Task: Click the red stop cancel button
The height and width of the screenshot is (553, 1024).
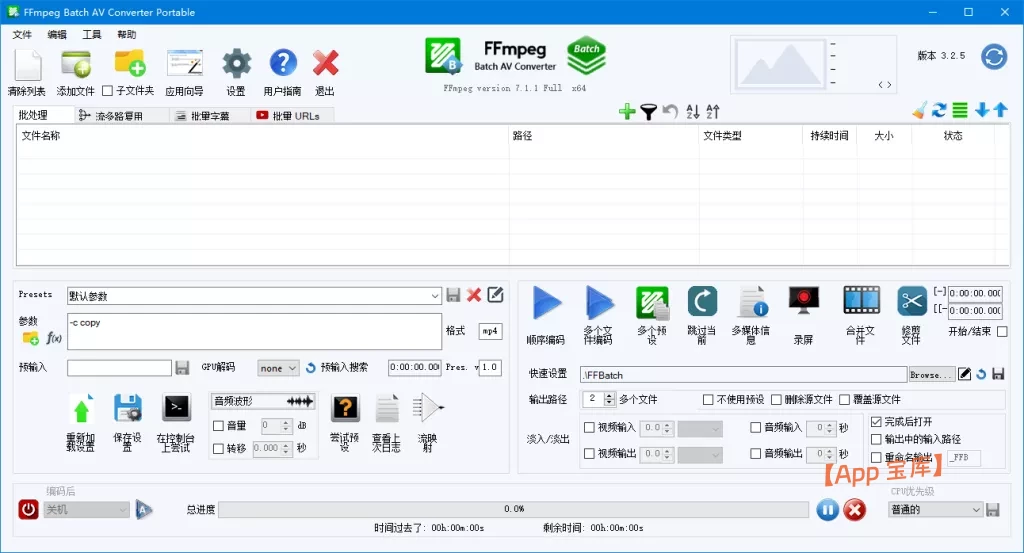Action: tap(854, 509)
